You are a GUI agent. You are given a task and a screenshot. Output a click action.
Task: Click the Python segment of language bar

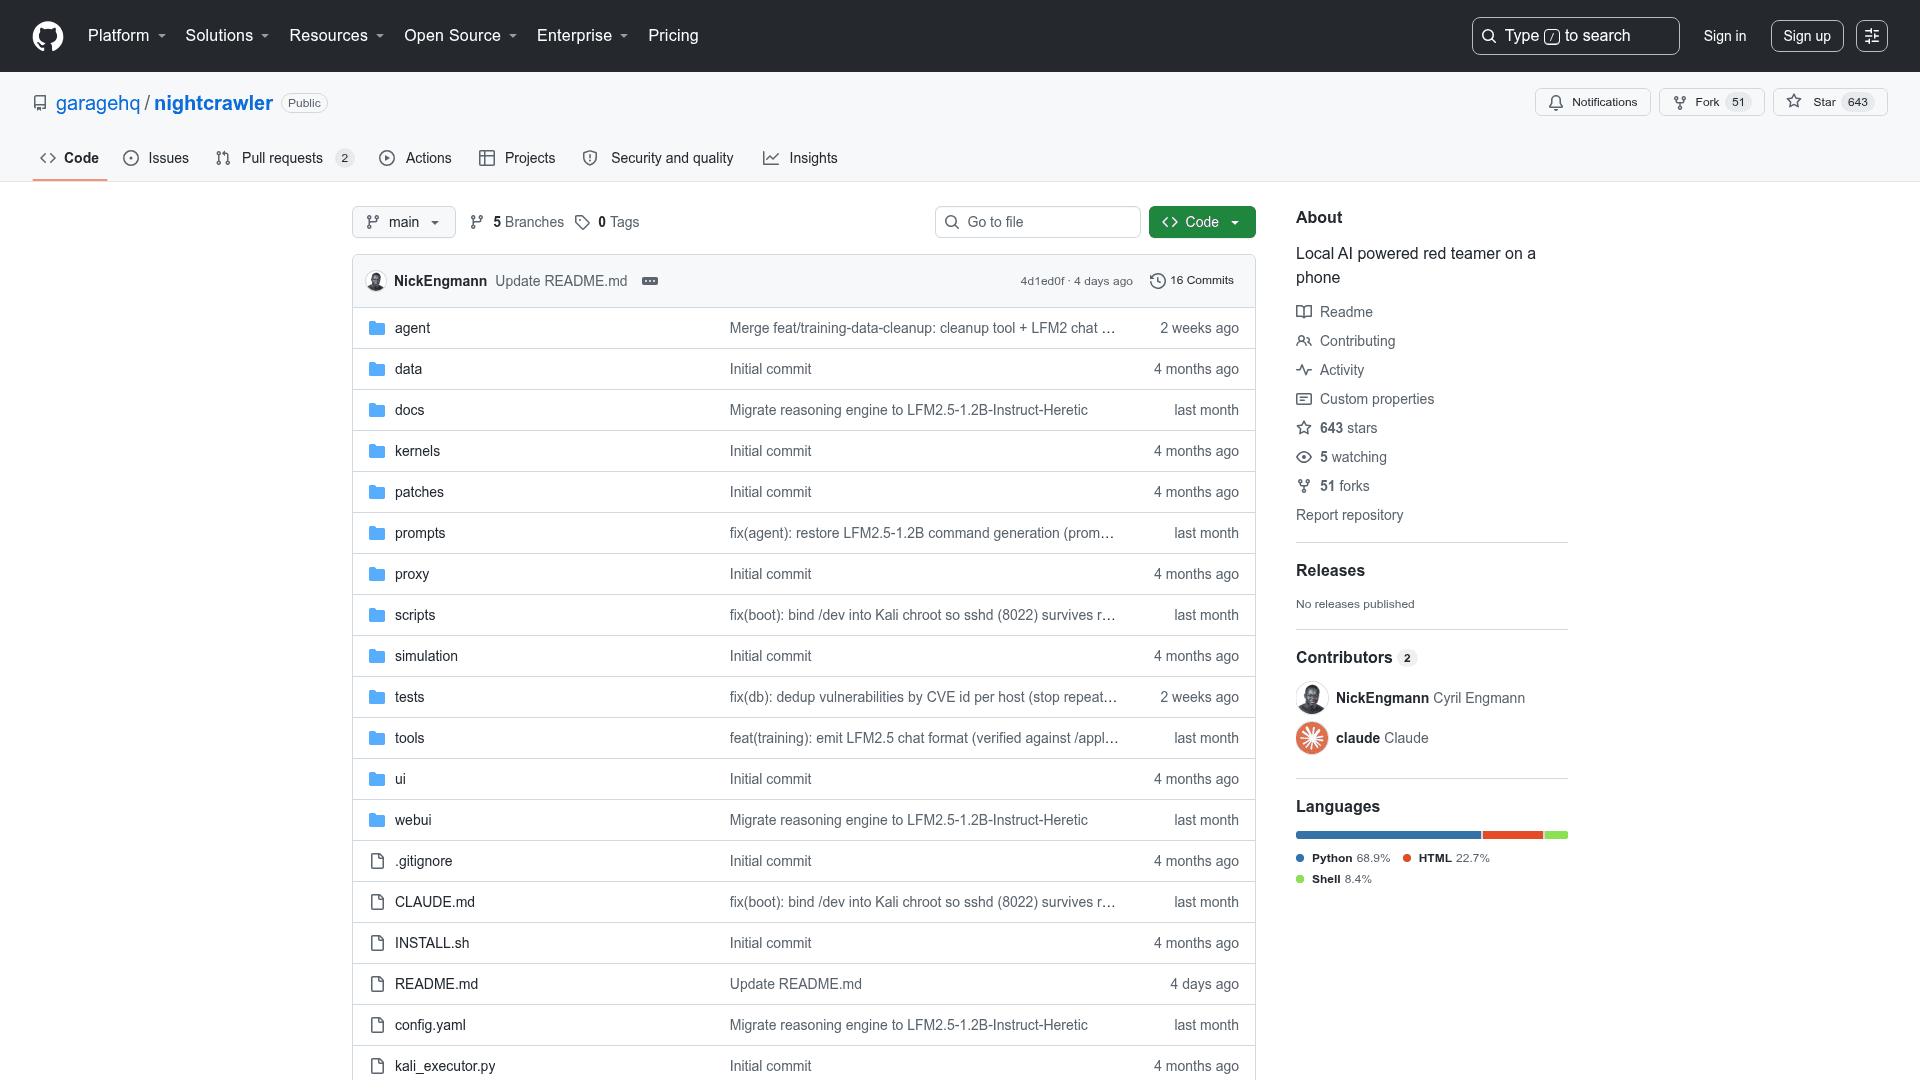(x=1388, y=835)
